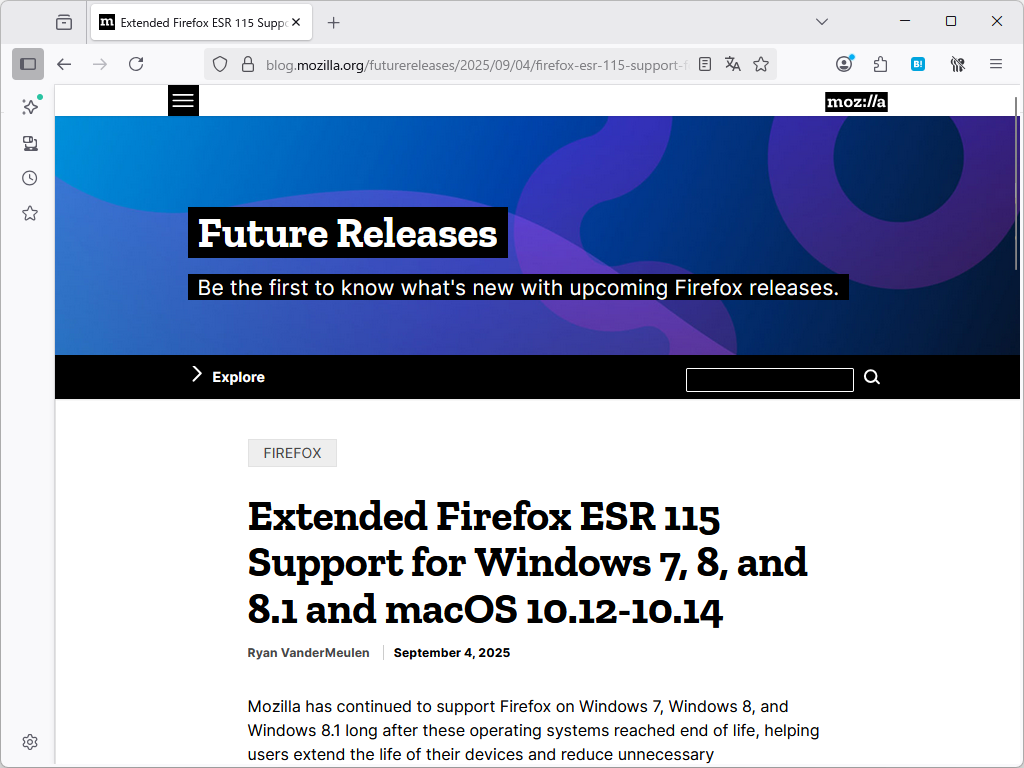Viewport: 1024px width, 768px height.
Task: Click the search magnifier on the page
Action: pos(871,377)
